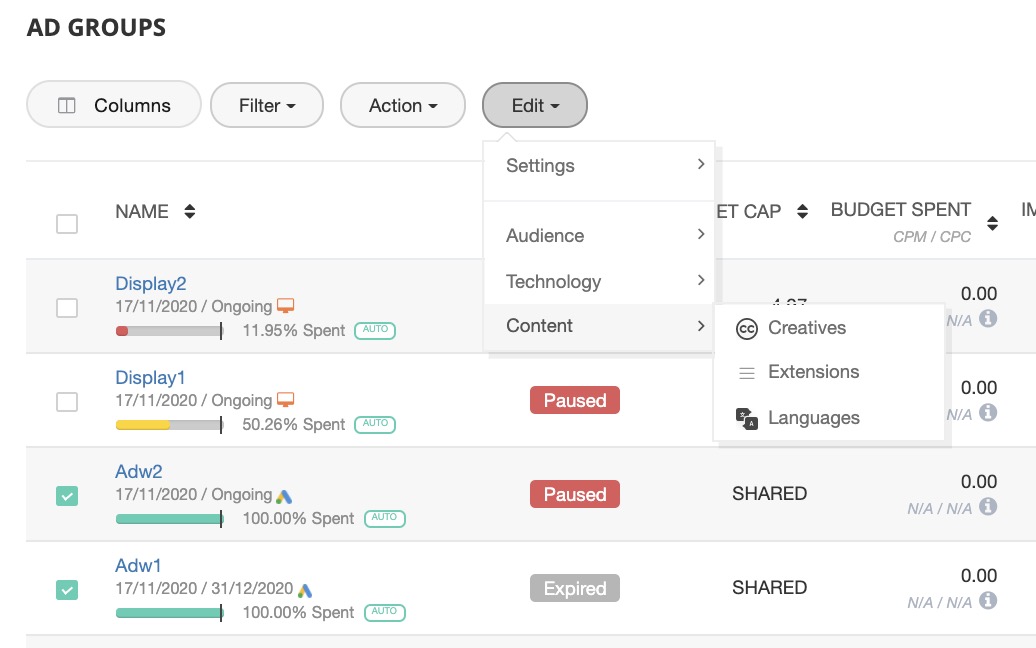
Task: Click the Paused status badge for Adw2
Action: click(x=575, y=495)
